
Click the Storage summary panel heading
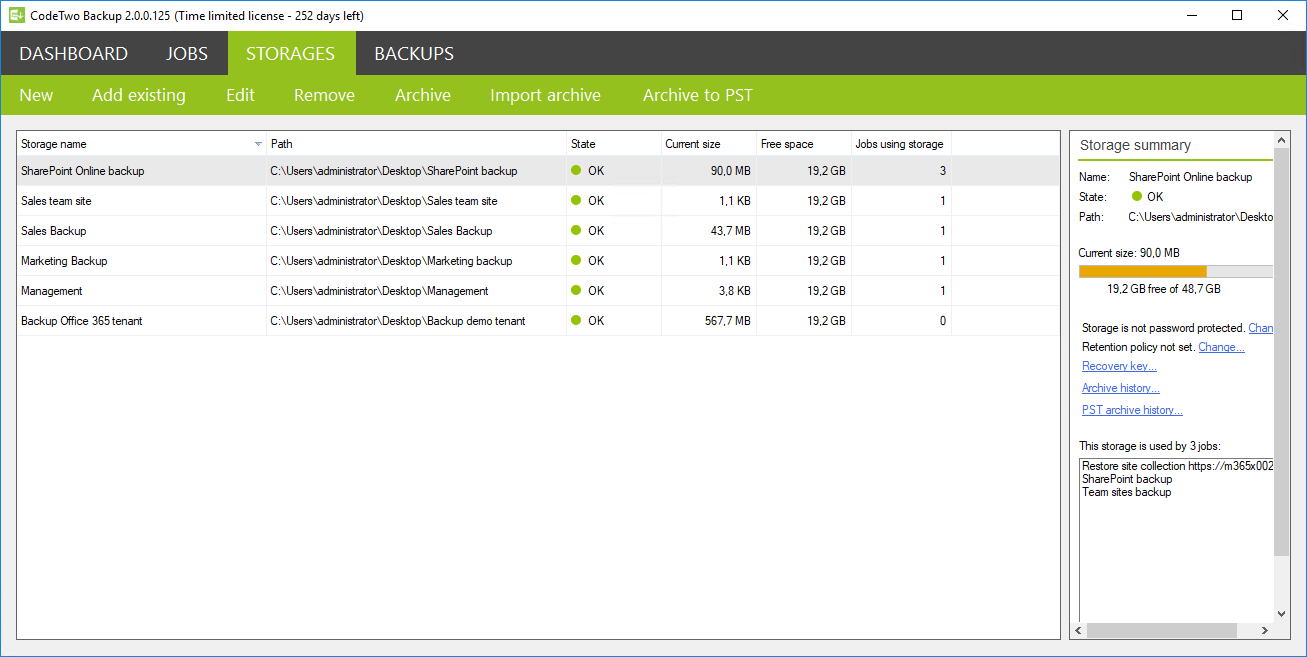pos(1134,146)
